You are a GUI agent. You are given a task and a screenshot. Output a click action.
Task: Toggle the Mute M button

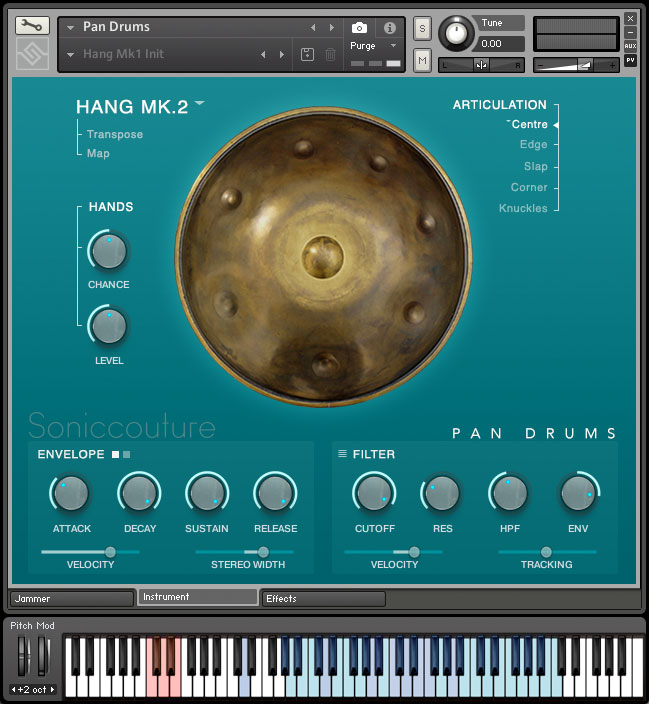click(x=422, y=60)
